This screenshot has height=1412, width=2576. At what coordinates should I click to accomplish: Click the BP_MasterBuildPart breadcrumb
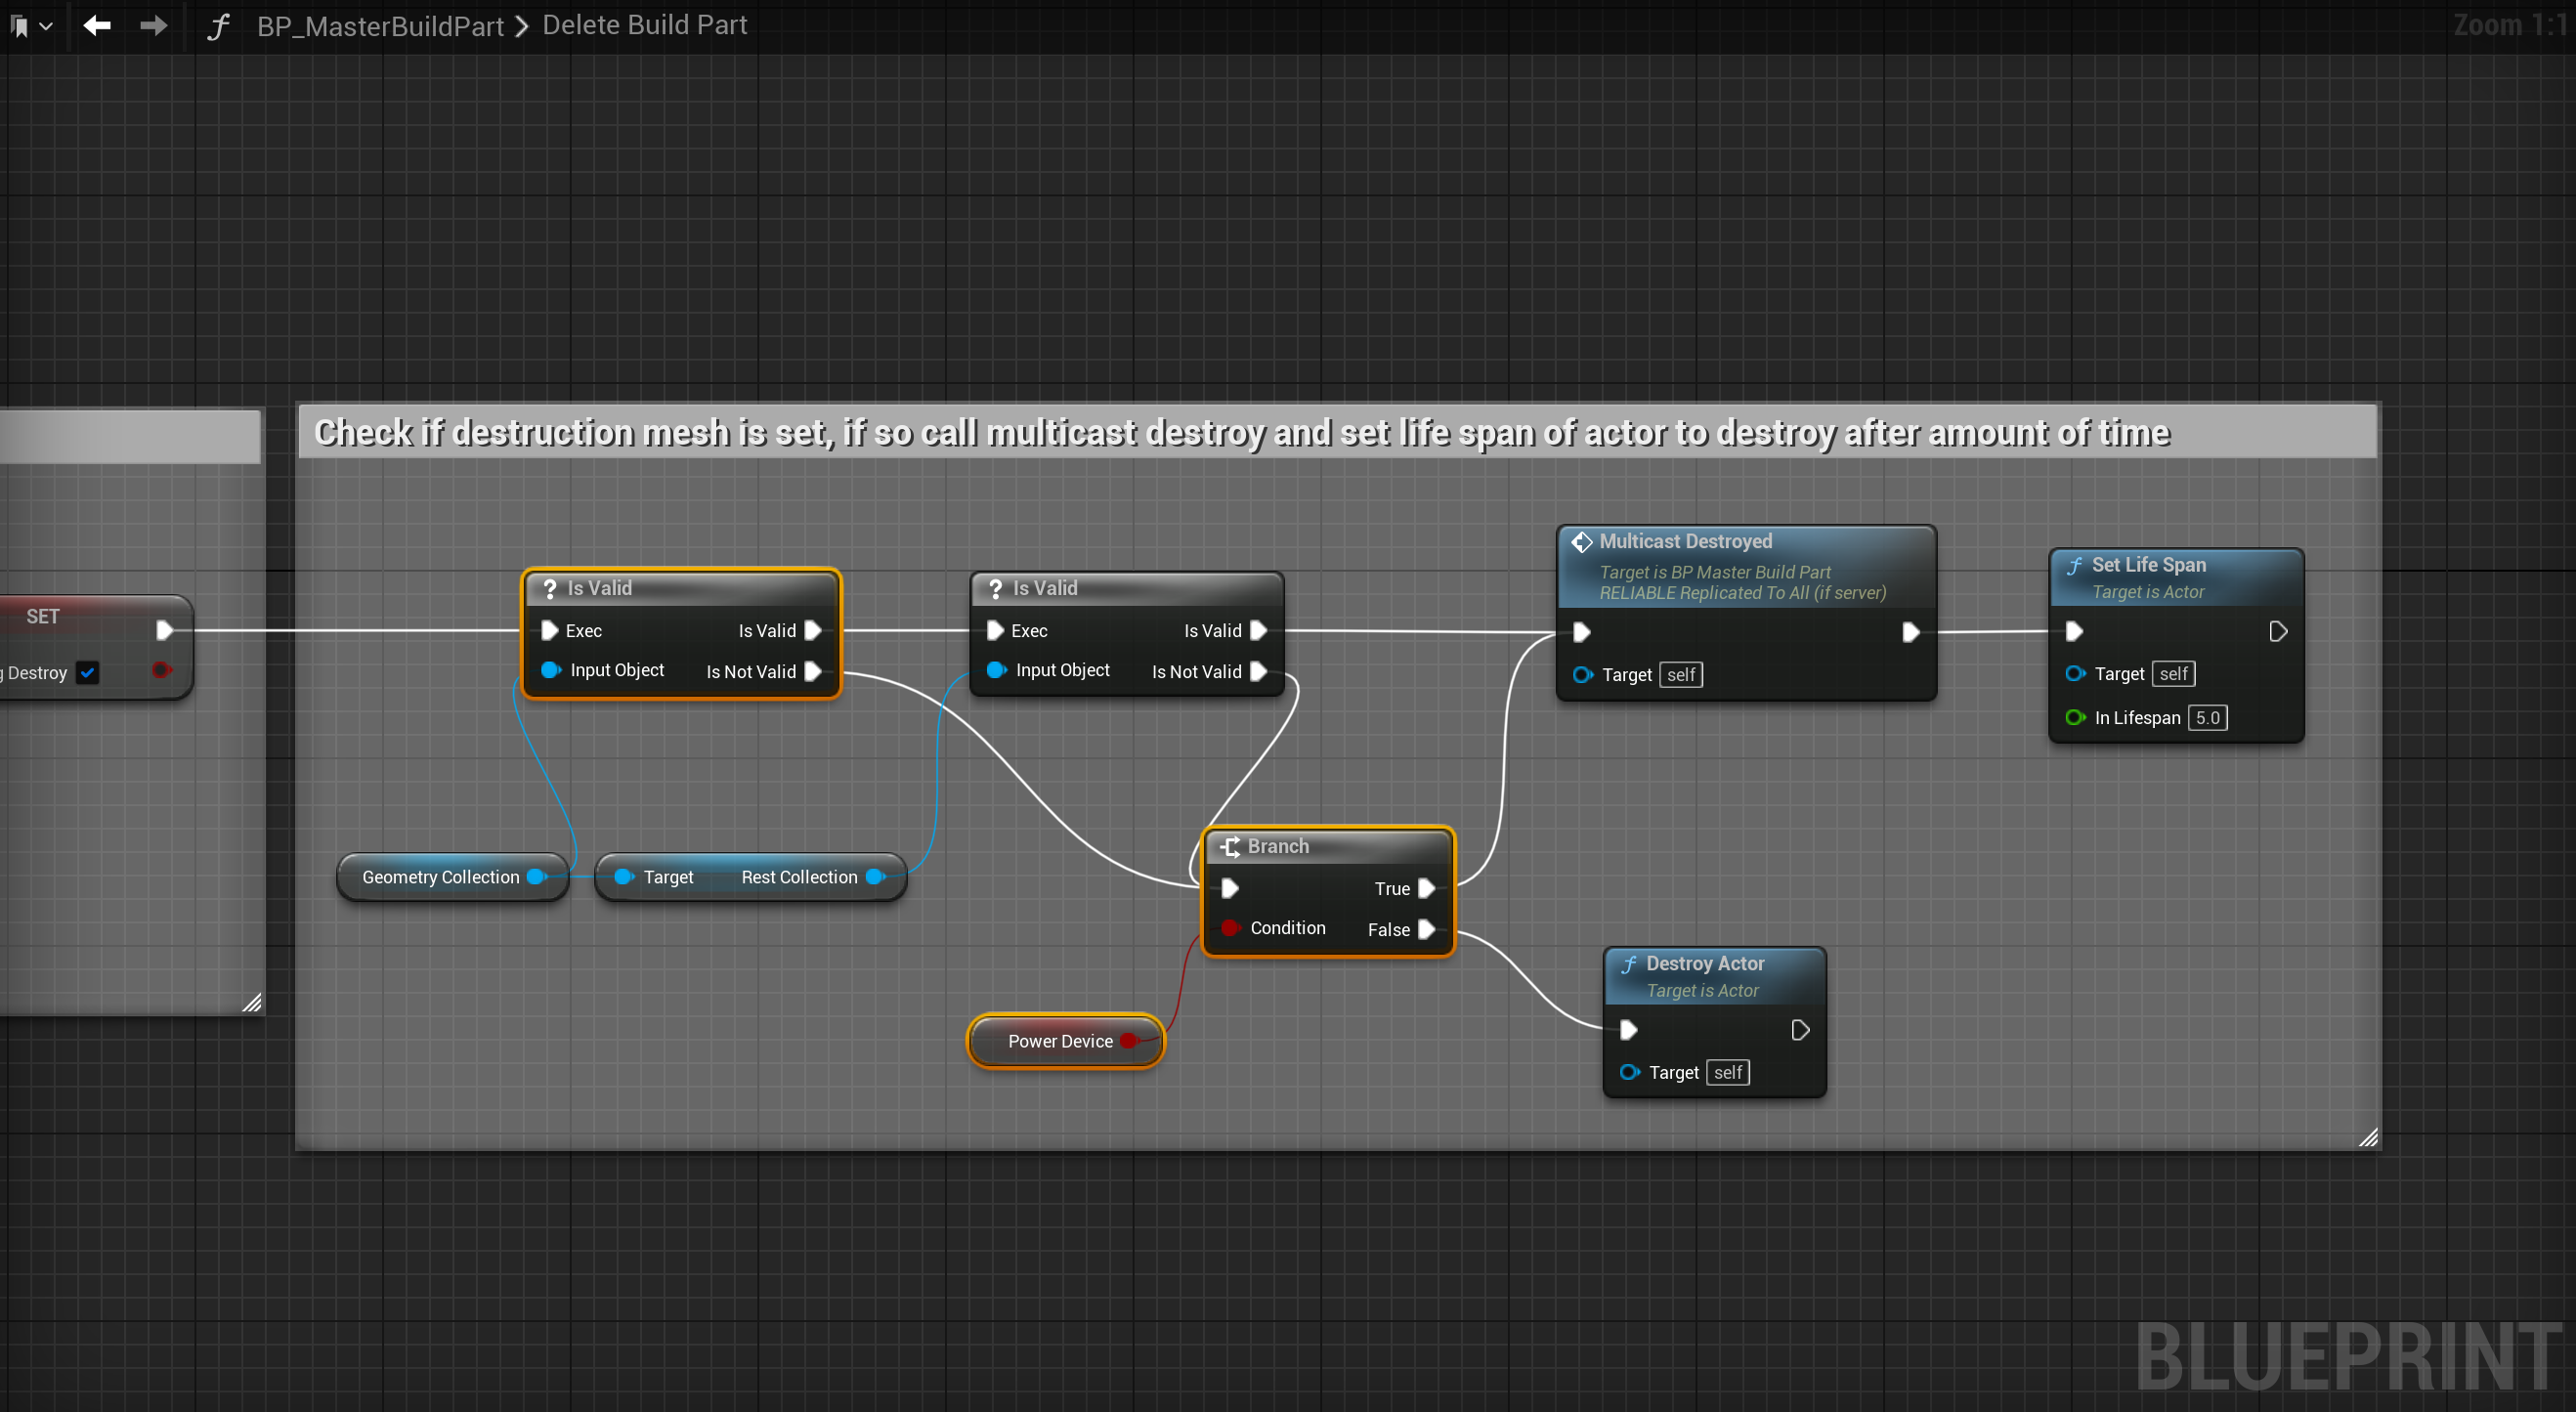pyautogui.click(x=380, y=26)
